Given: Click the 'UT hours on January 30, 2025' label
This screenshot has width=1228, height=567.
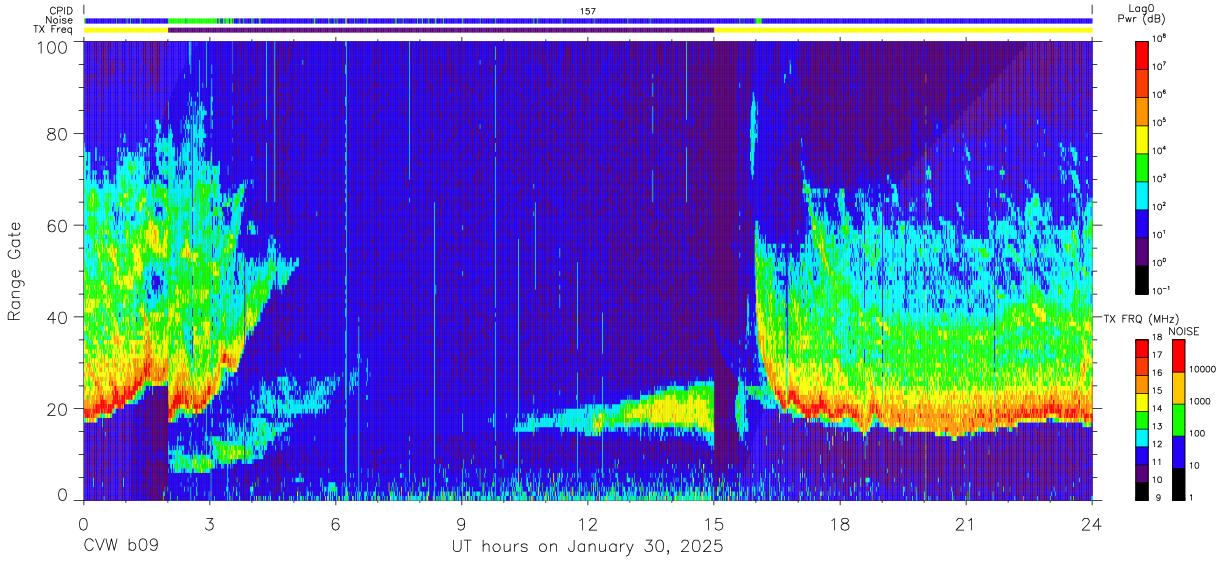Looking at the screenshot, I should click(588, 548).
